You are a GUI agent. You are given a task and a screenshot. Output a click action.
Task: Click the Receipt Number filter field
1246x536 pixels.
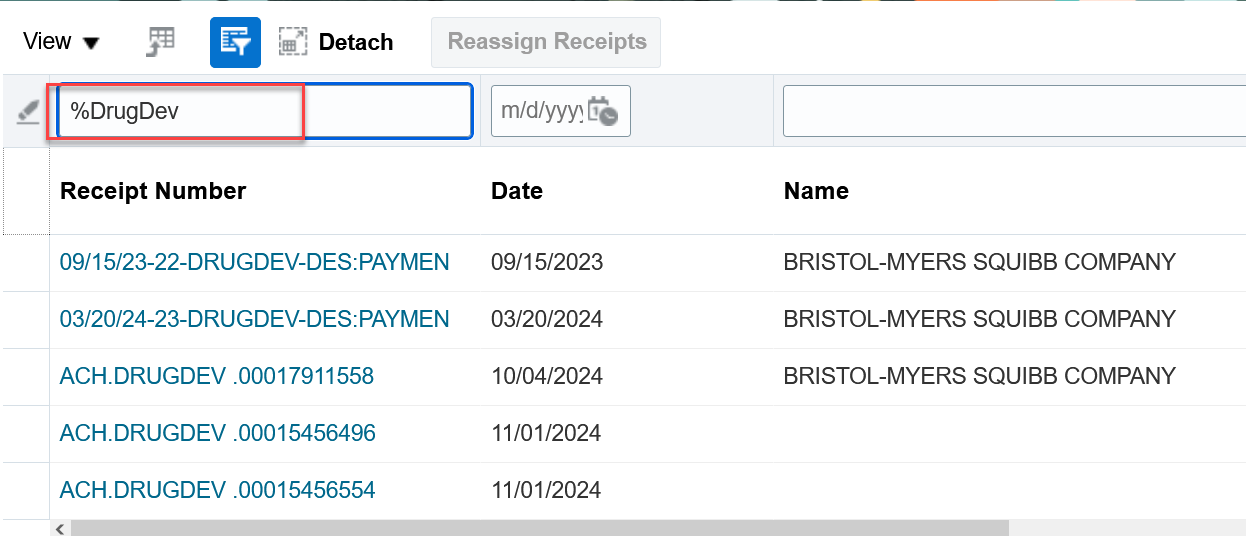(x=264, y=110)
